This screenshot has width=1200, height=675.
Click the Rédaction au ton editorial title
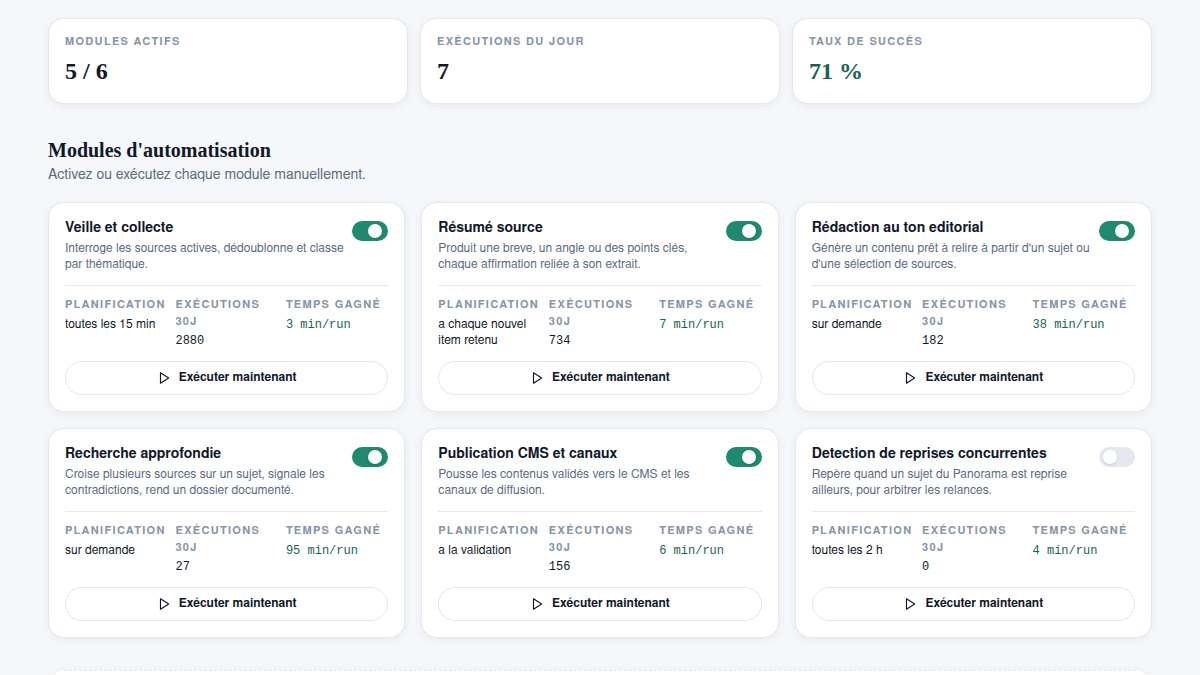click(897, 227)
